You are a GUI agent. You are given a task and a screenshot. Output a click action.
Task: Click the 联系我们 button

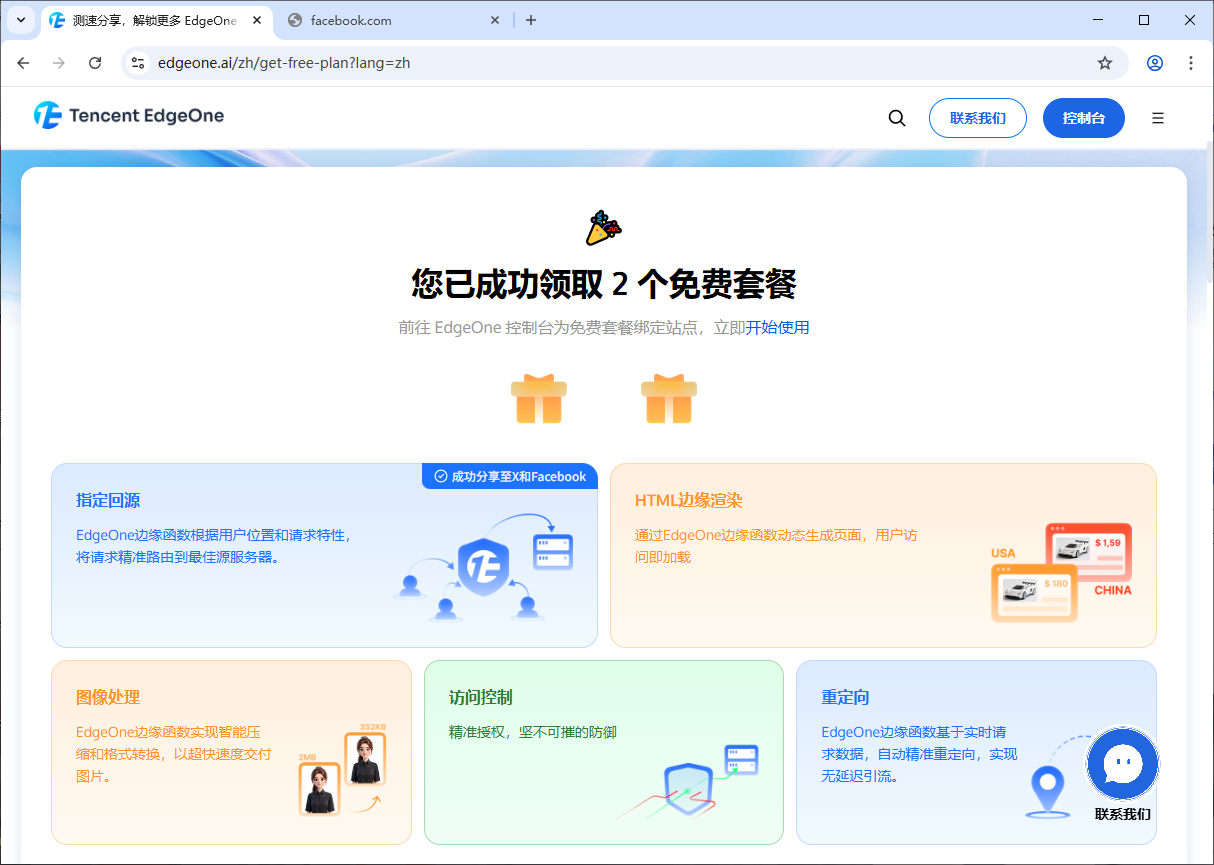tap(977, 118)
